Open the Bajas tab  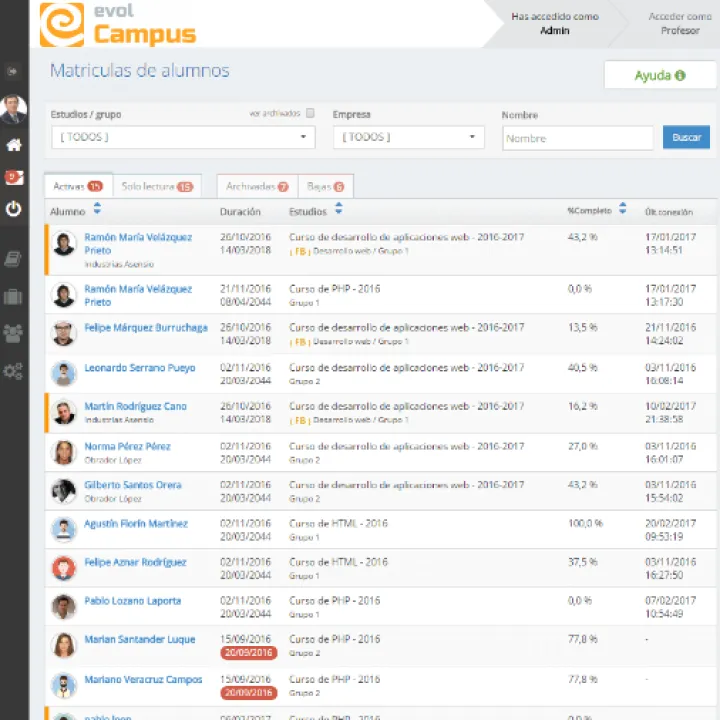tap(325, 186)
